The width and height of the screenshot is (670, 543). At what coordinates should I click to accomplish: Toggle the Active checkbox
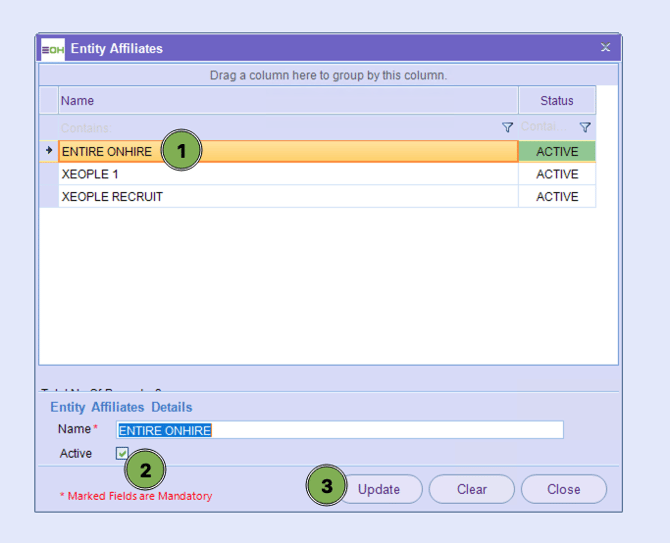pos(123,454)
